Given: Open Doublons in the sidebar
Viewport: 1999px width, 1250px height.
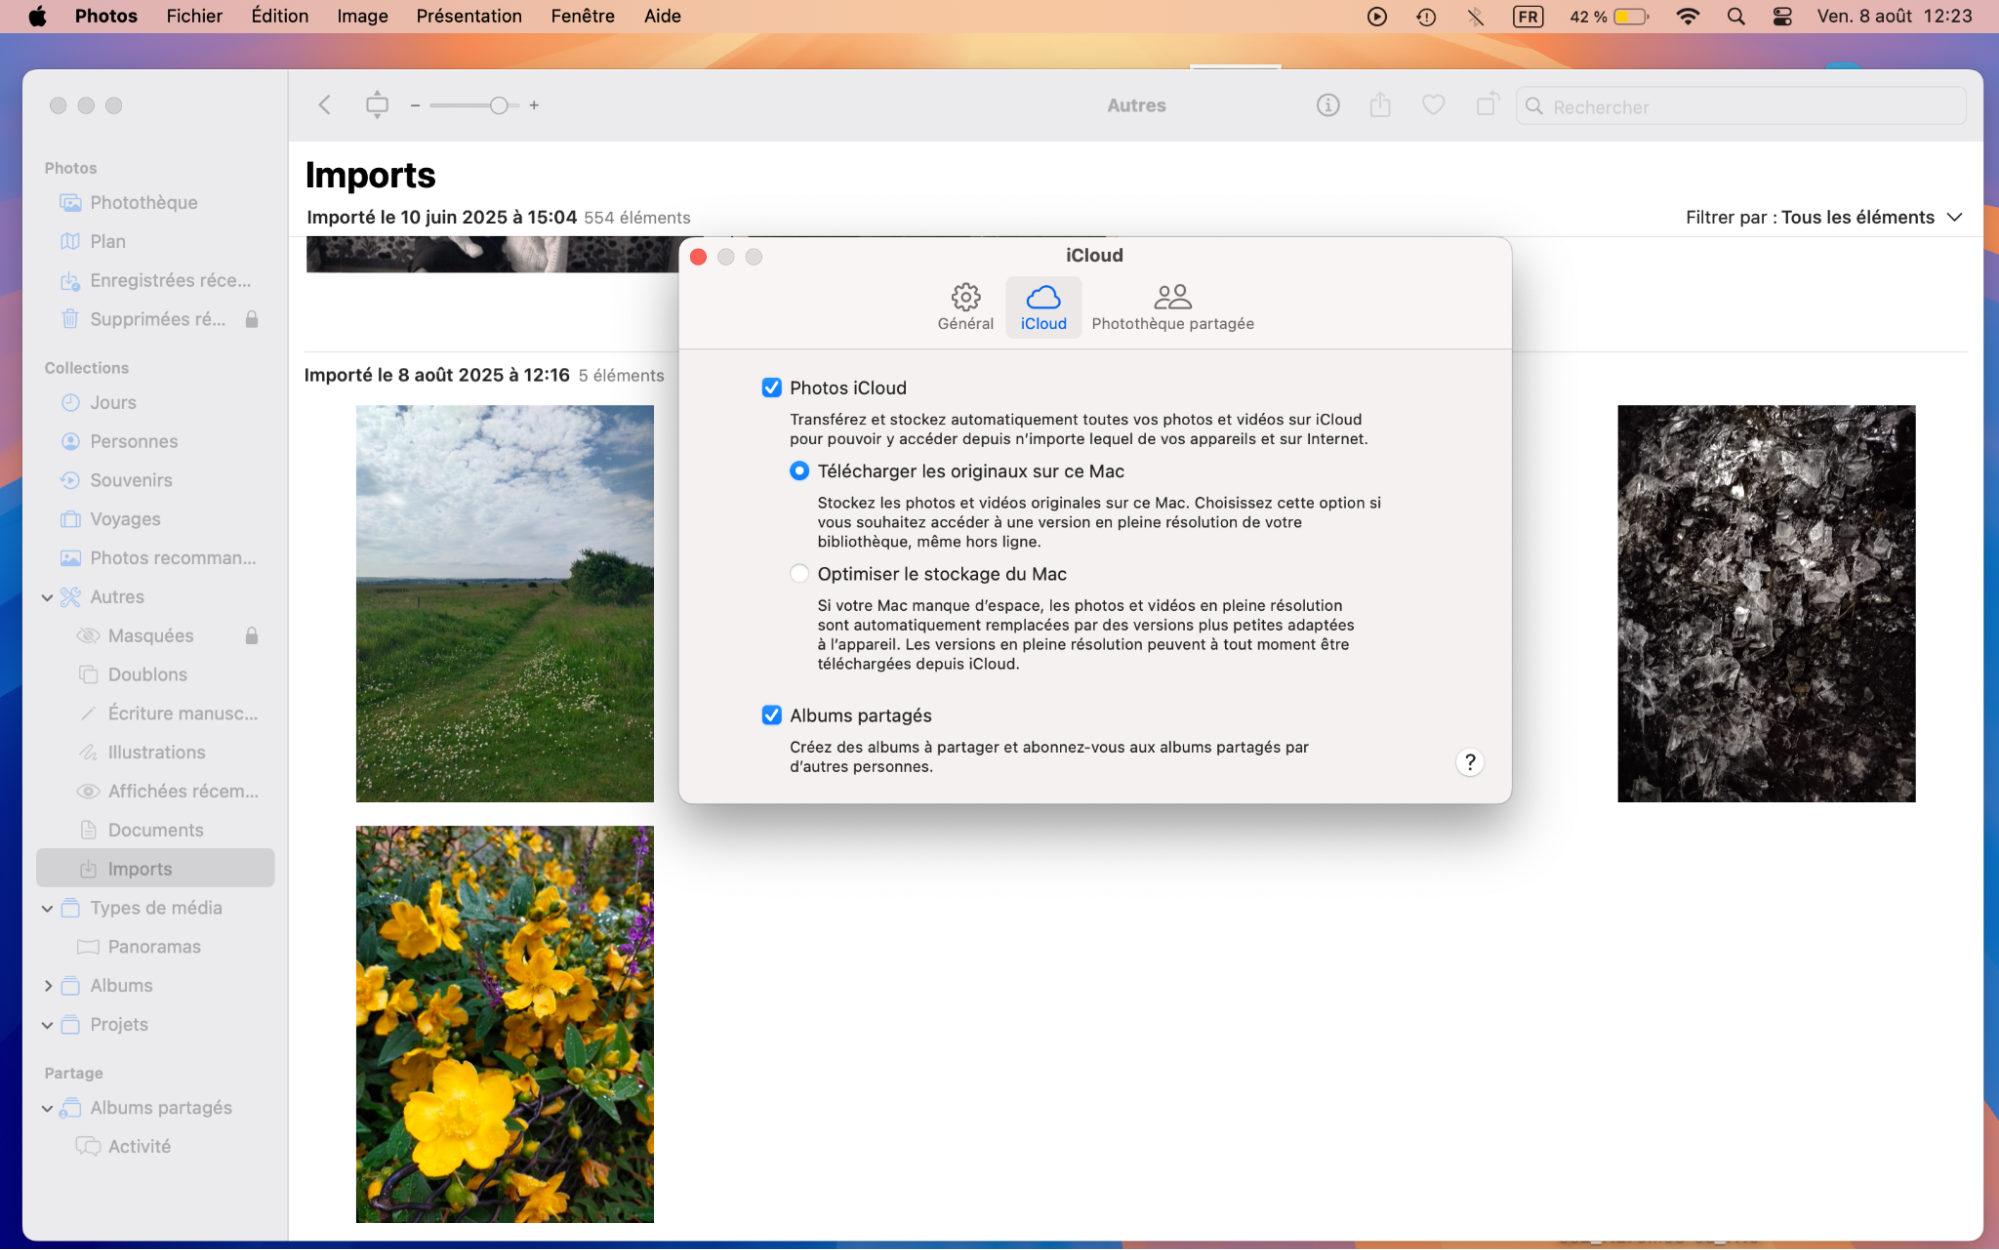Looking at the screenshot, I should pos(147,674).
